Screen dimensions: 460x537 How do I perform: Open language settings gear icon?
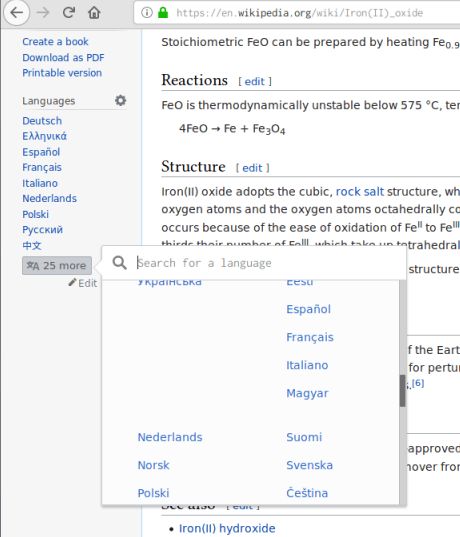click(x=120, y=100)
